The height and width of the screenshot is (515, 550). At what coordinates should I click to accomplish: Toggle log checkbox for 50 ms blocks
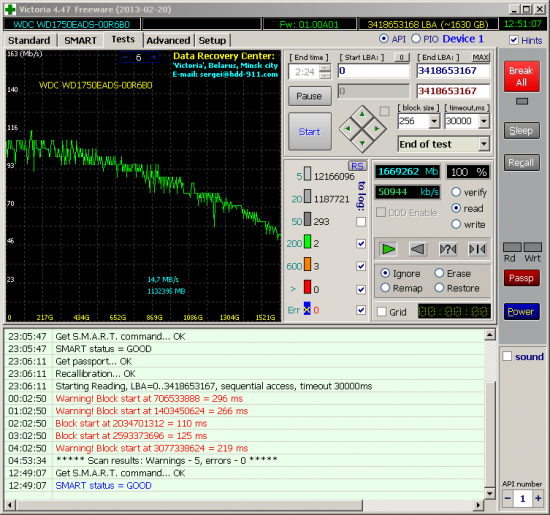pyautogui.click(x=361, y=222)
